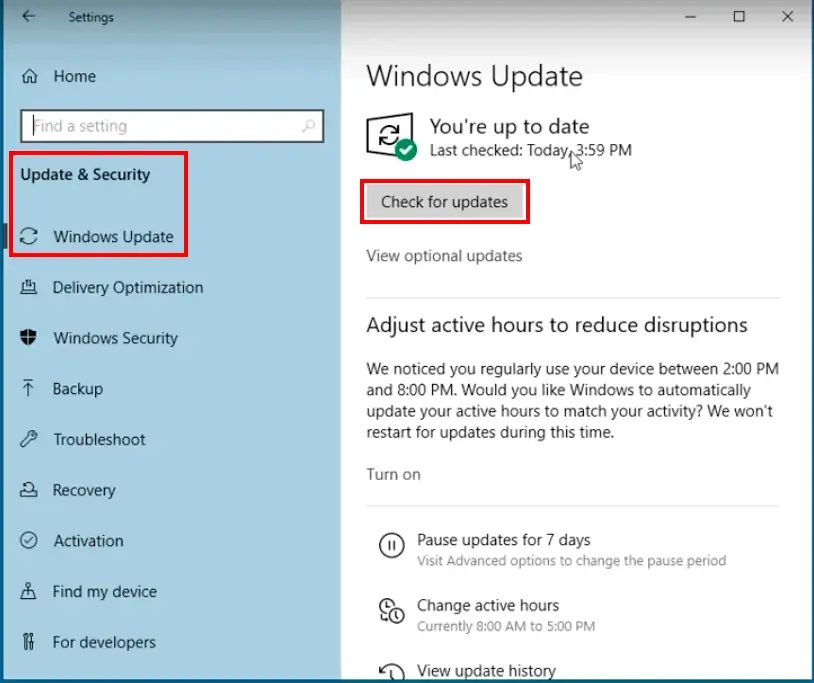The image size is (814, 683).
Task: Click the Recovery icon
Action: point(29,489)
